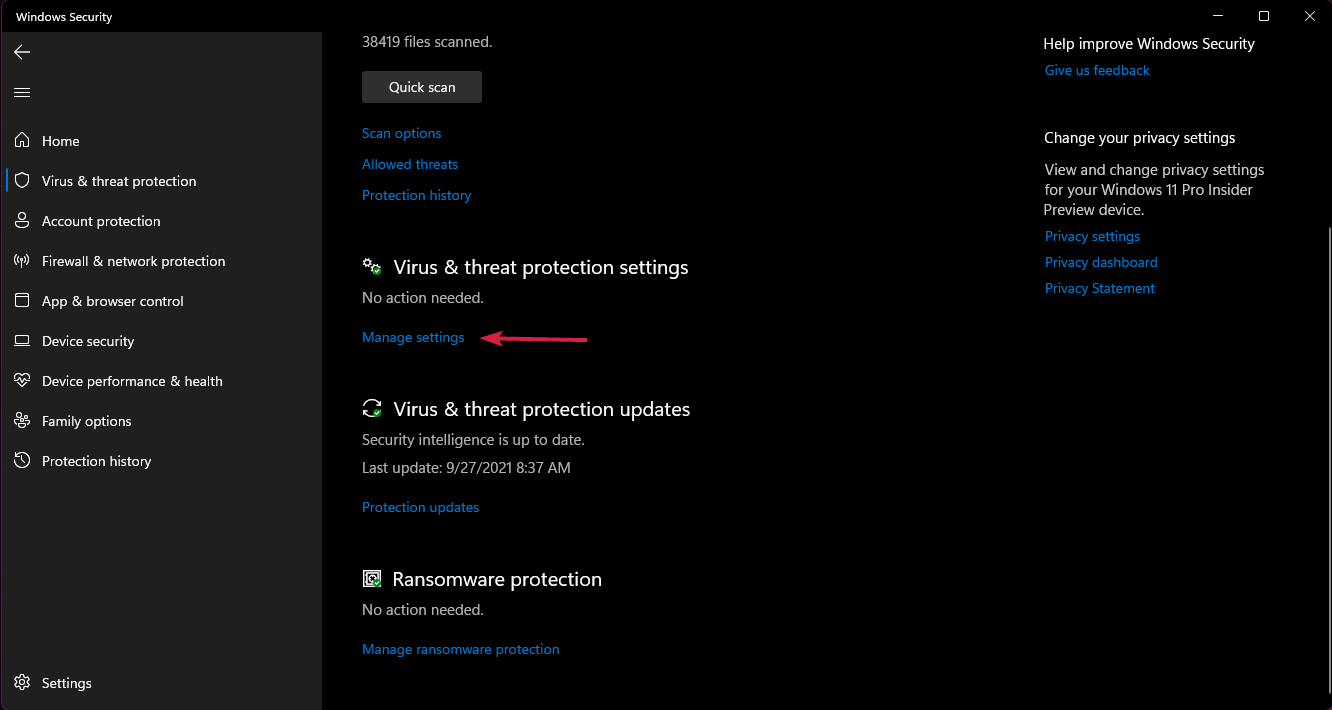Click the Device performance heart icon
This screenshot has height=710, width=1332.
tap(22, 381)
